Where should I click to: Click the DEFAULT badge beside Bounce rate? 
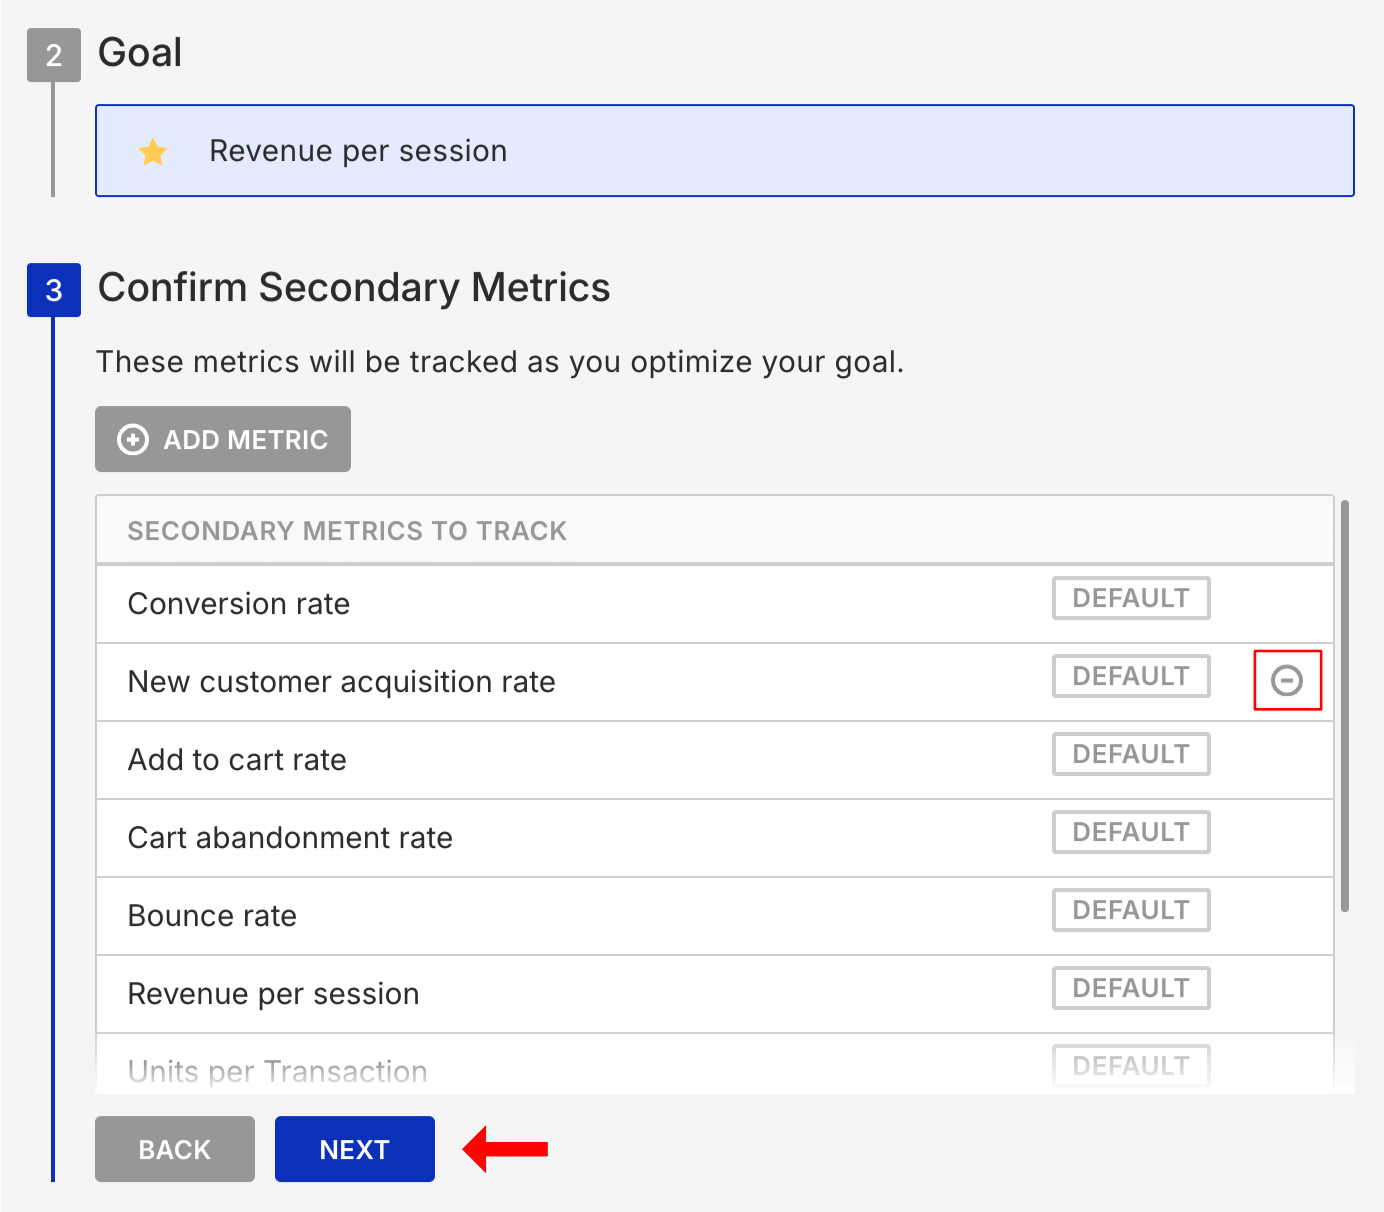click(1130, 910)
